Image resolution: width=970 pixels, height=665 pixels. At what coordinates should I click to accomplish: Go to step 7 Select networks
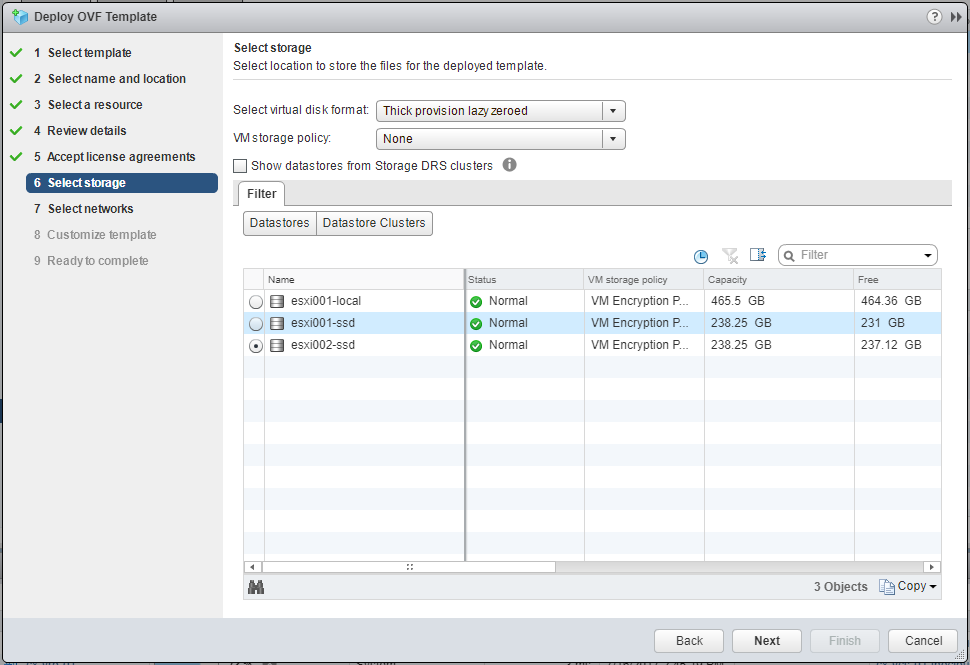pyautogui.click(x=90, y=209)
